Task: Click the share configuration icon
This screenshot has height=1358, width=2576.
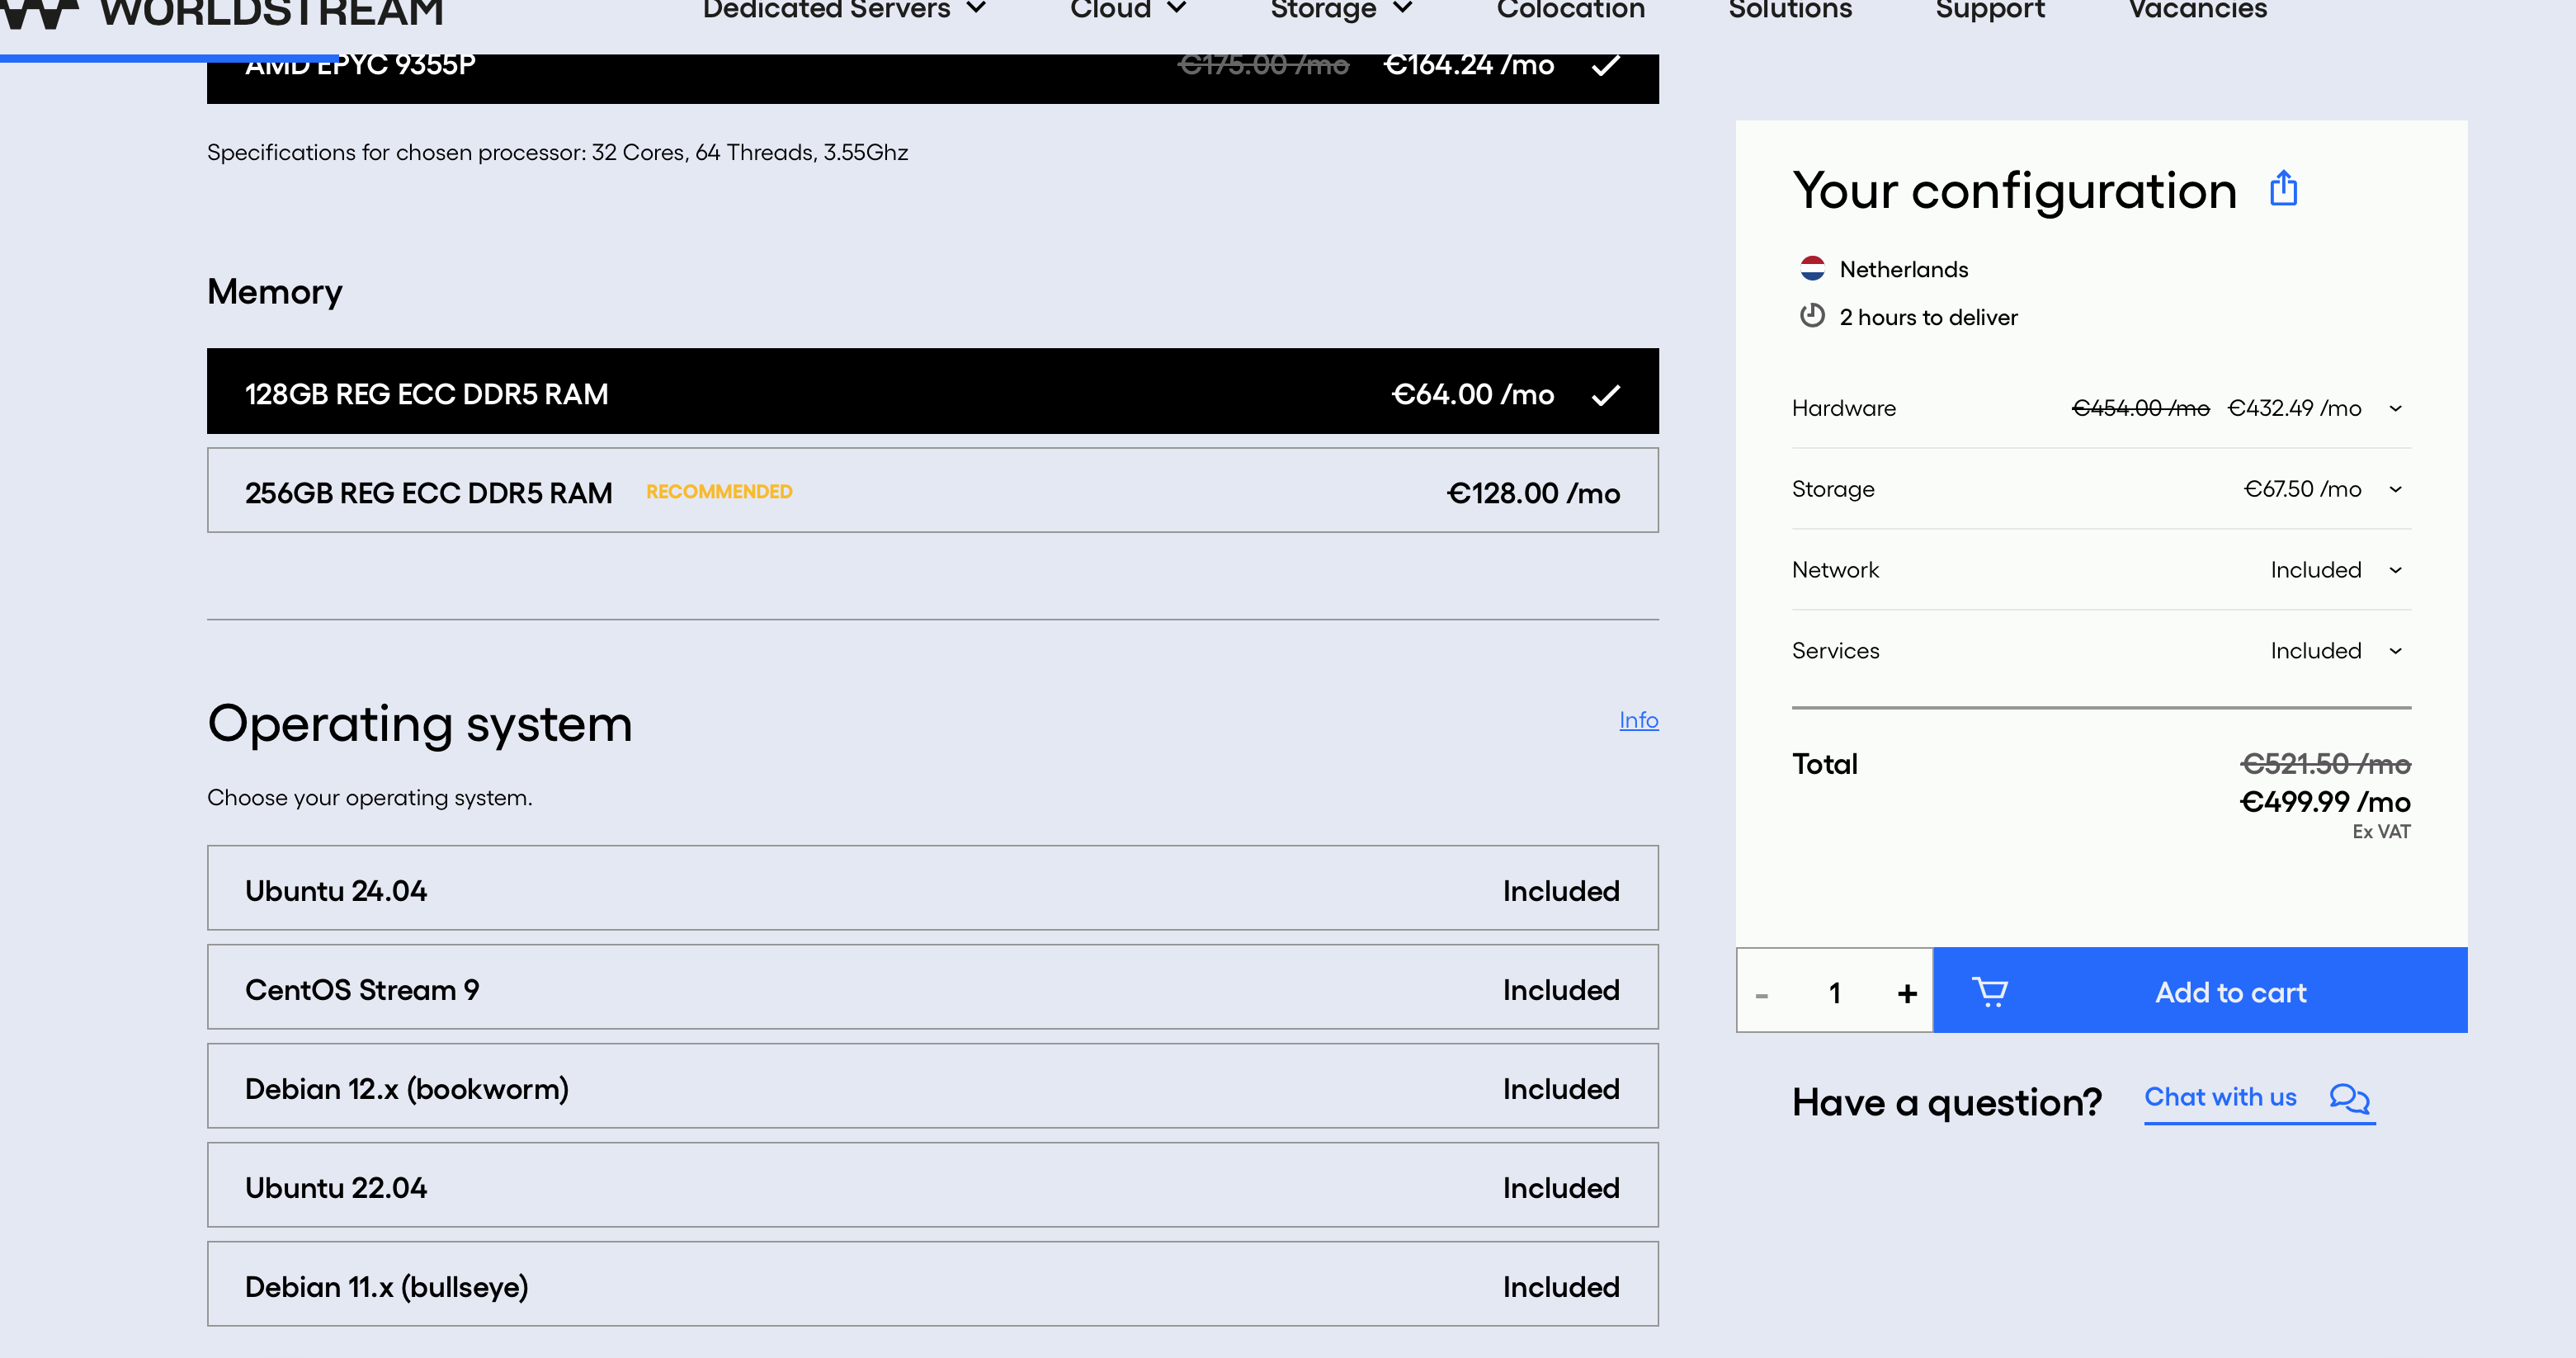Action: [x=2283, y=188]
